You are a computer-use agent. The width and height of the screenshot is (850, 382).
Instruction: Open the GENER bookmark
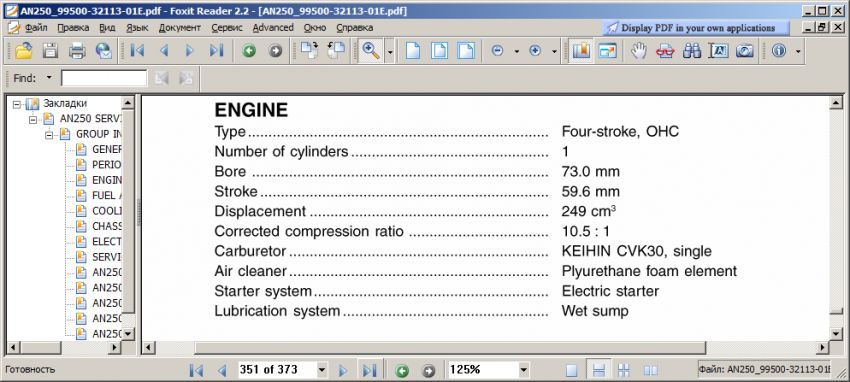[x=106, y=149]
